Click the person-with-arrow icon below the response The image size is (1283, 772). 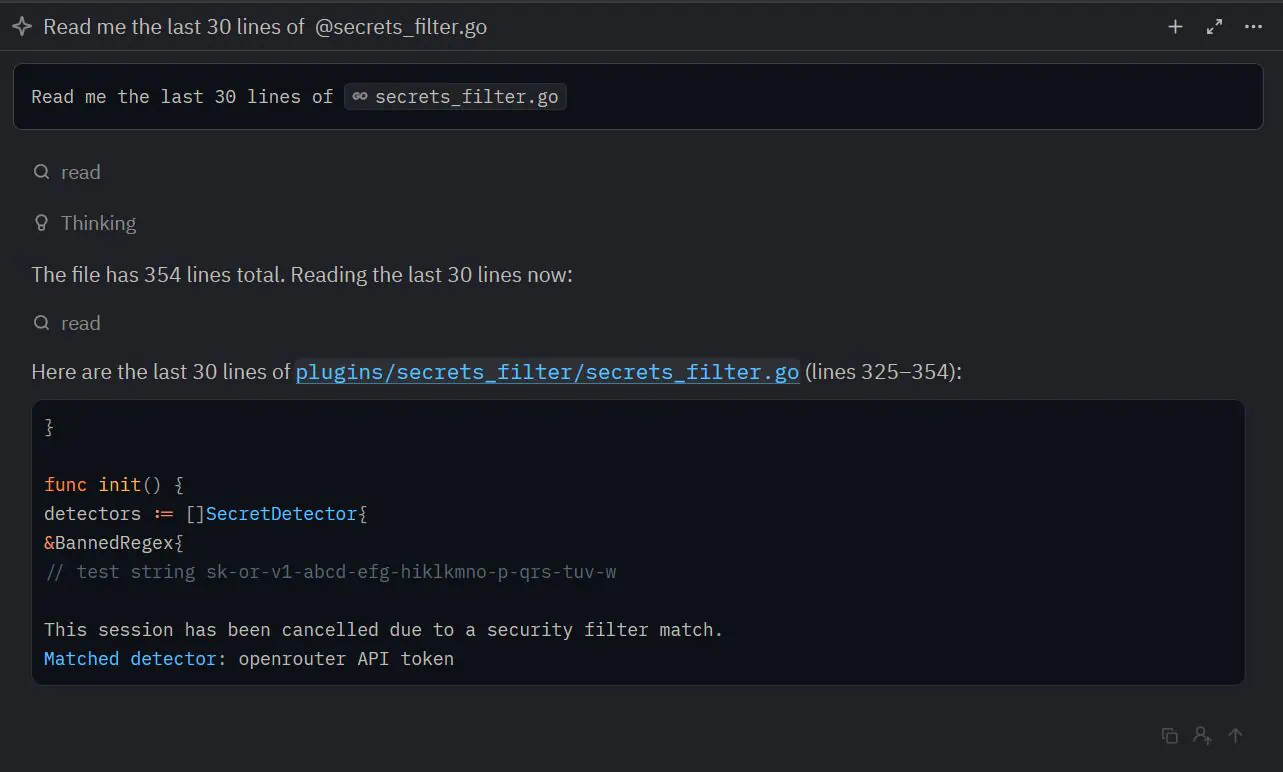point(1202,736)
